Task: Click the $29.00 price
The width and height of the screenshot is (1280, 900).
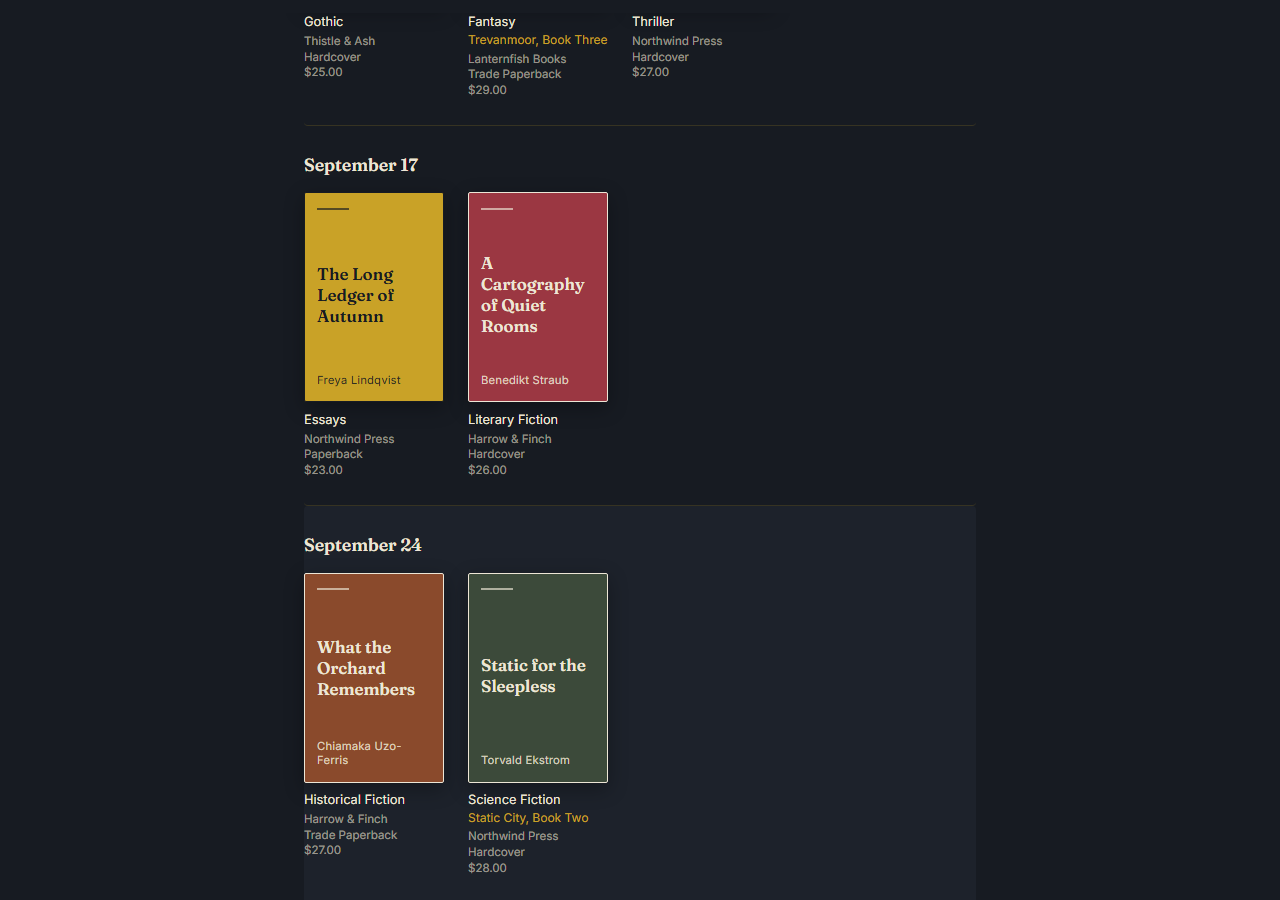Action: click(487, 90)
